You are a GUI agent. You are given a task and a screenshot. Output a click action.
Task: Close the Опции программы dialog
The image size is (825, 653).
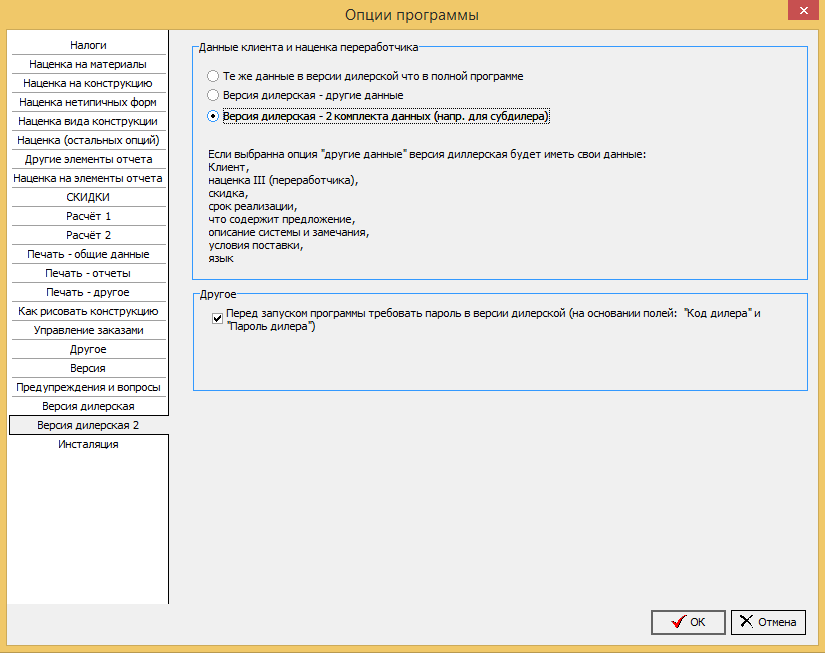tap(803, 10)
